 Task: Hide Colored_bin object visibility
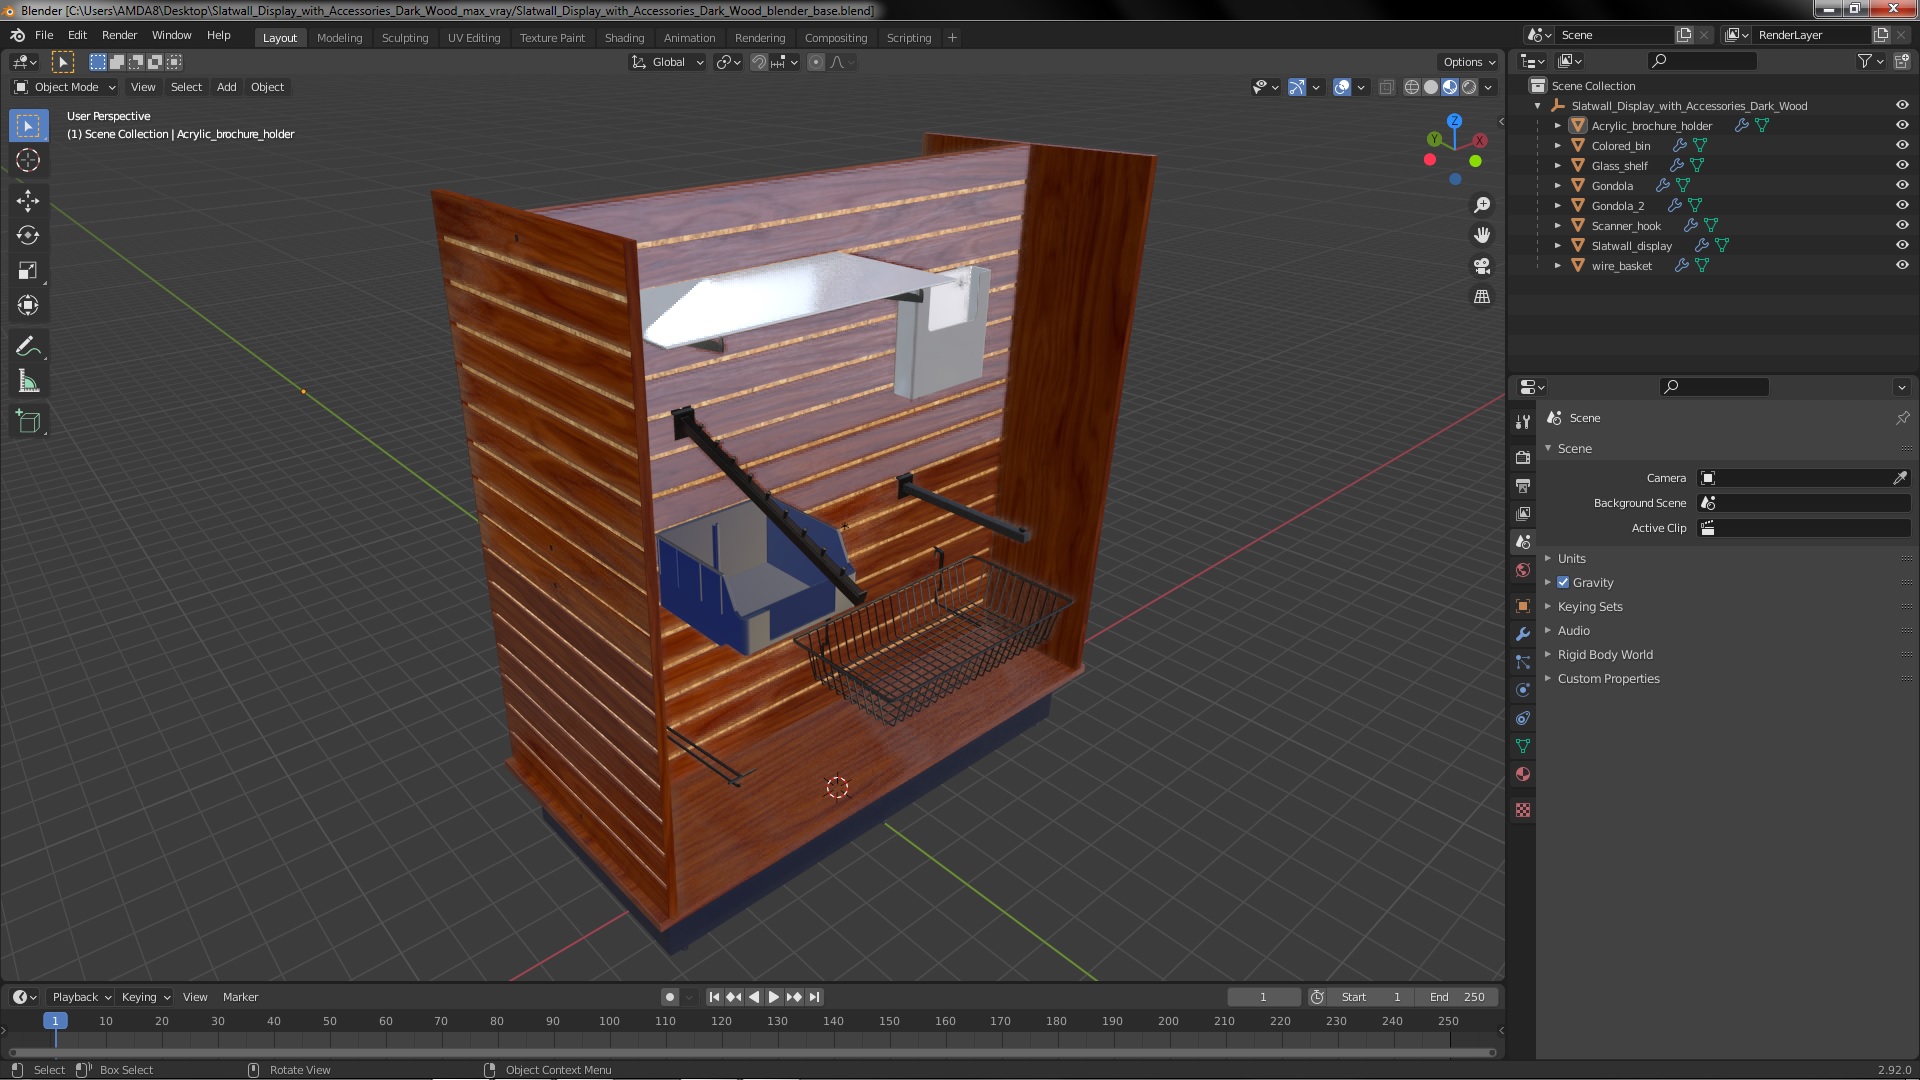pos(1902,145)
